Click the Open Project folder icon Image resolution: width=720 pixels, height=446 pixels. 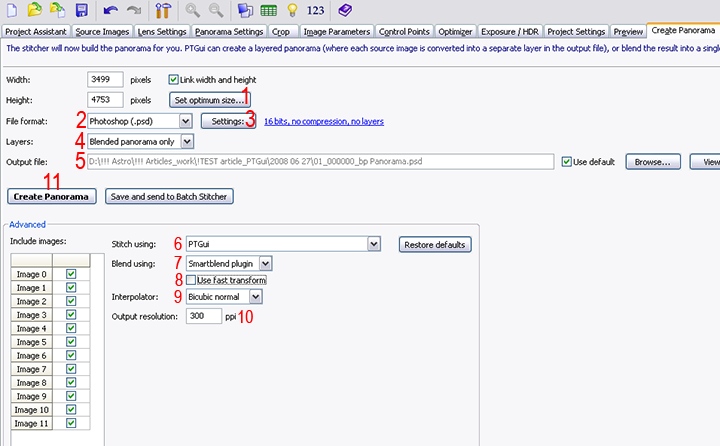click(34, 11)
